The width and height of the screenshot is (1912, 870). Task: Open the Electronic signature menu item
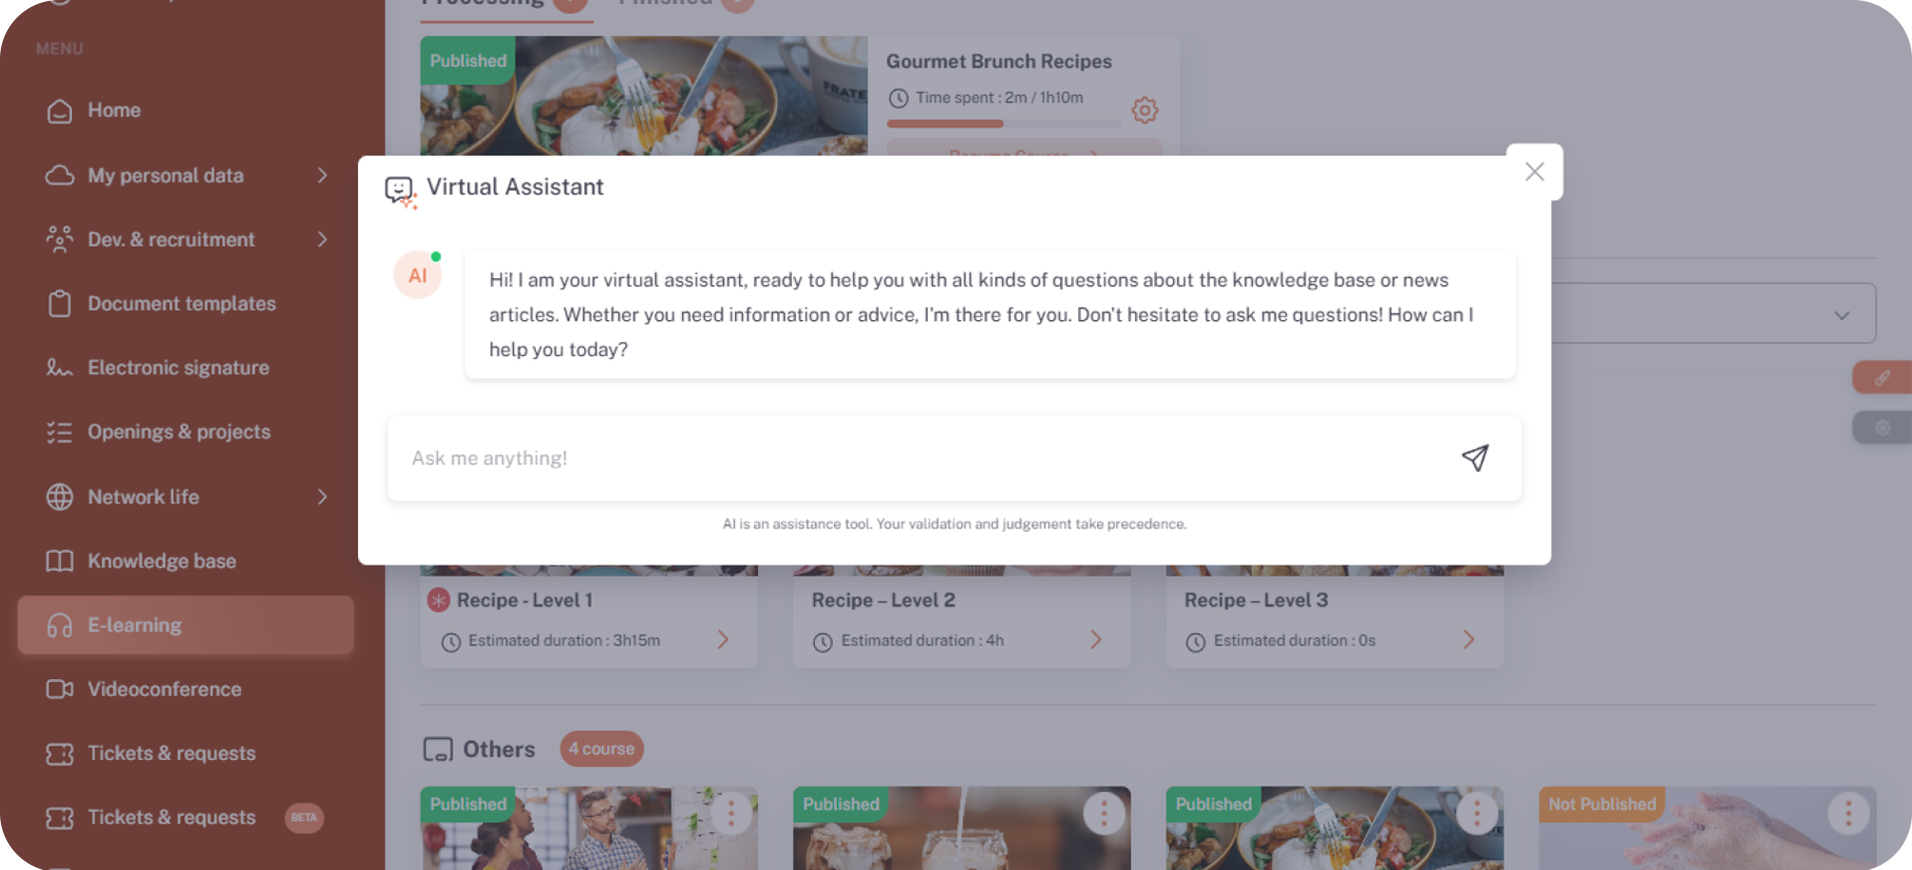[177, 368]
